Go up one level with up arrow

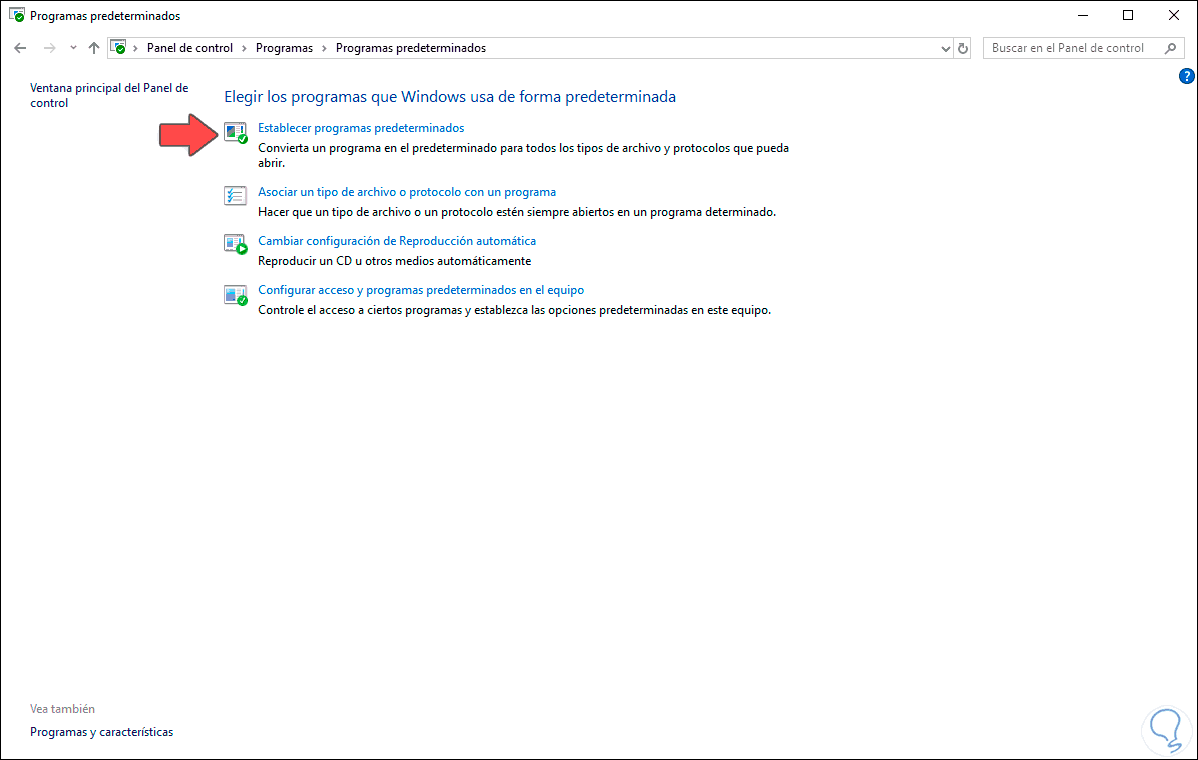click(94, 48)
